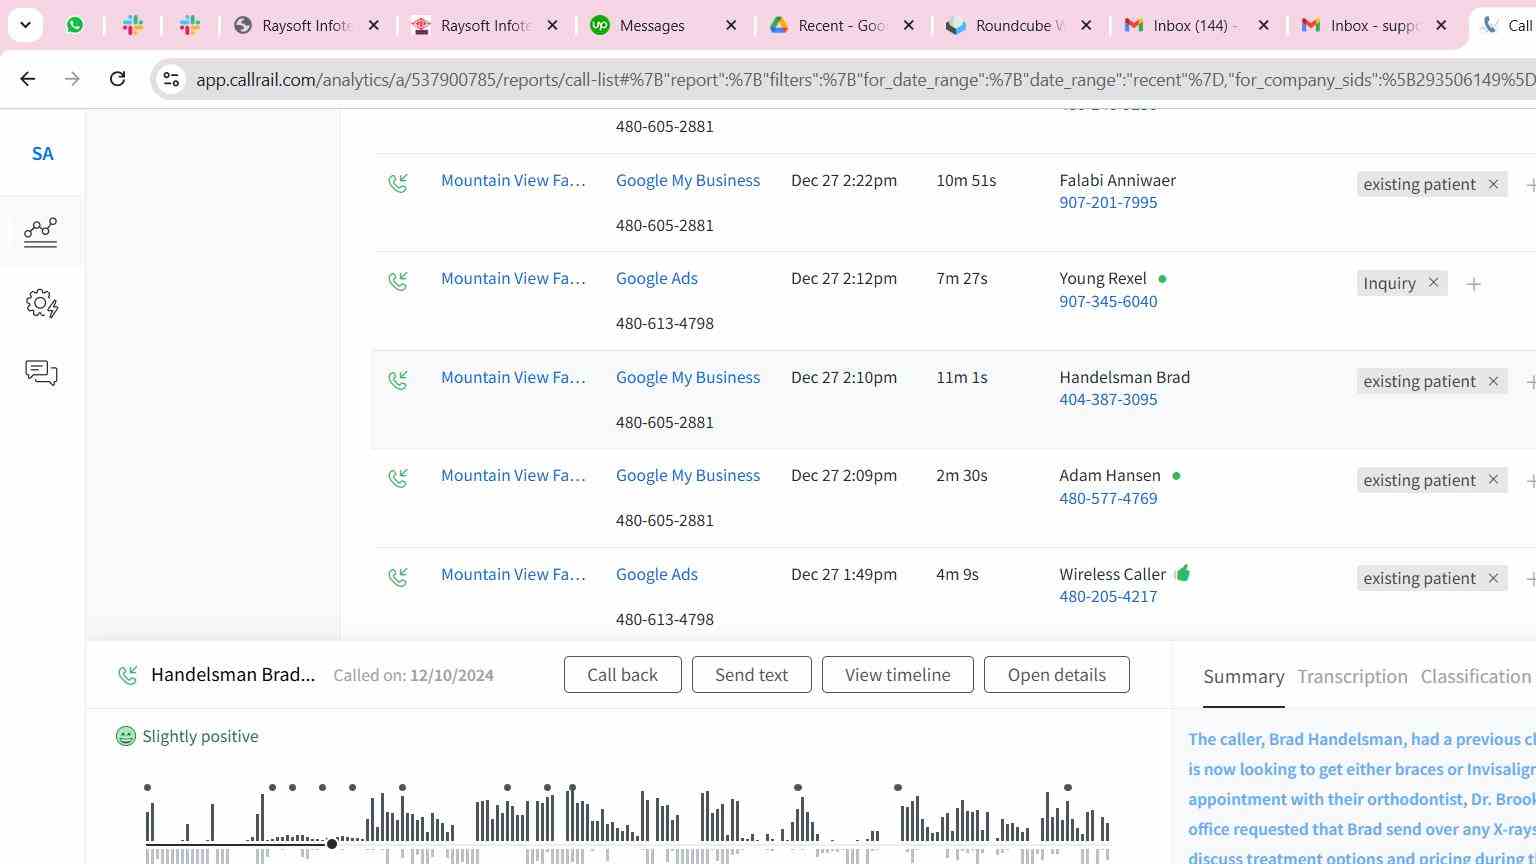
Task: Click the Call back button
Action: click(x=622, y=675)
